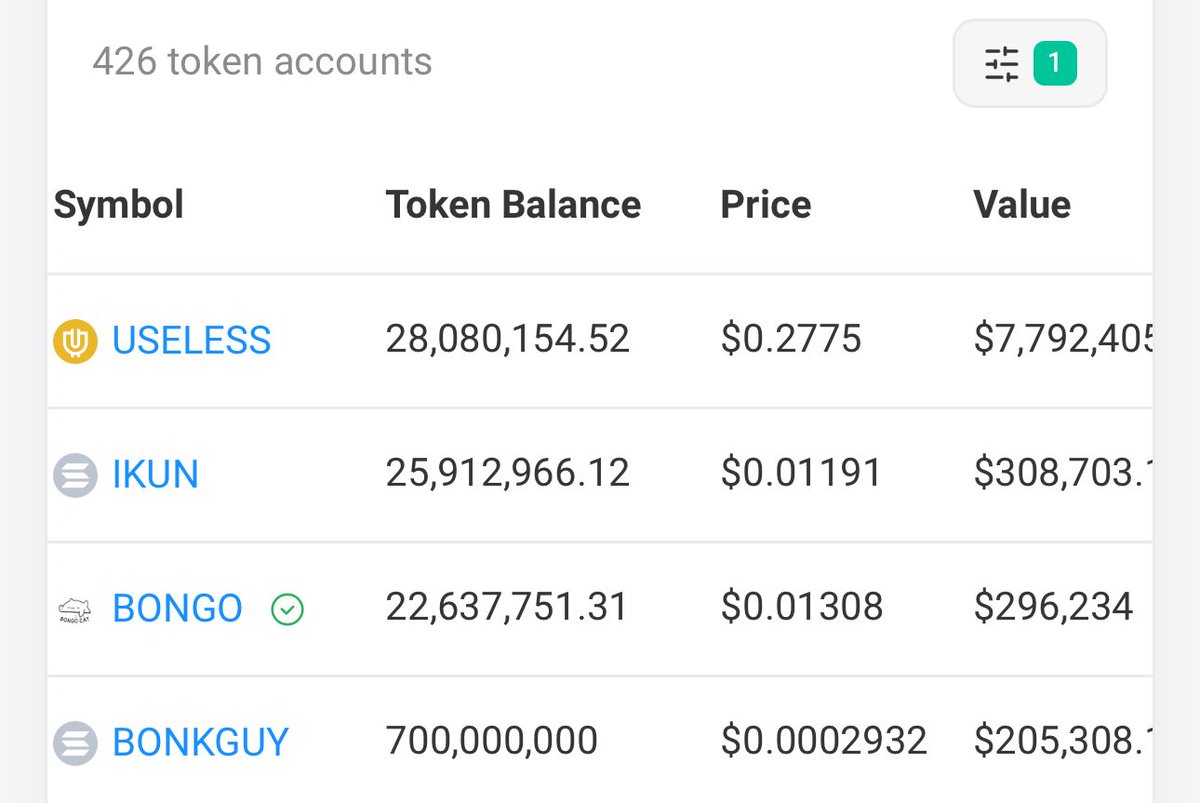Click the Bongo Cat token logo
Image resolution: width=1200 pixels, height=803 pixels.
point(75,608)
